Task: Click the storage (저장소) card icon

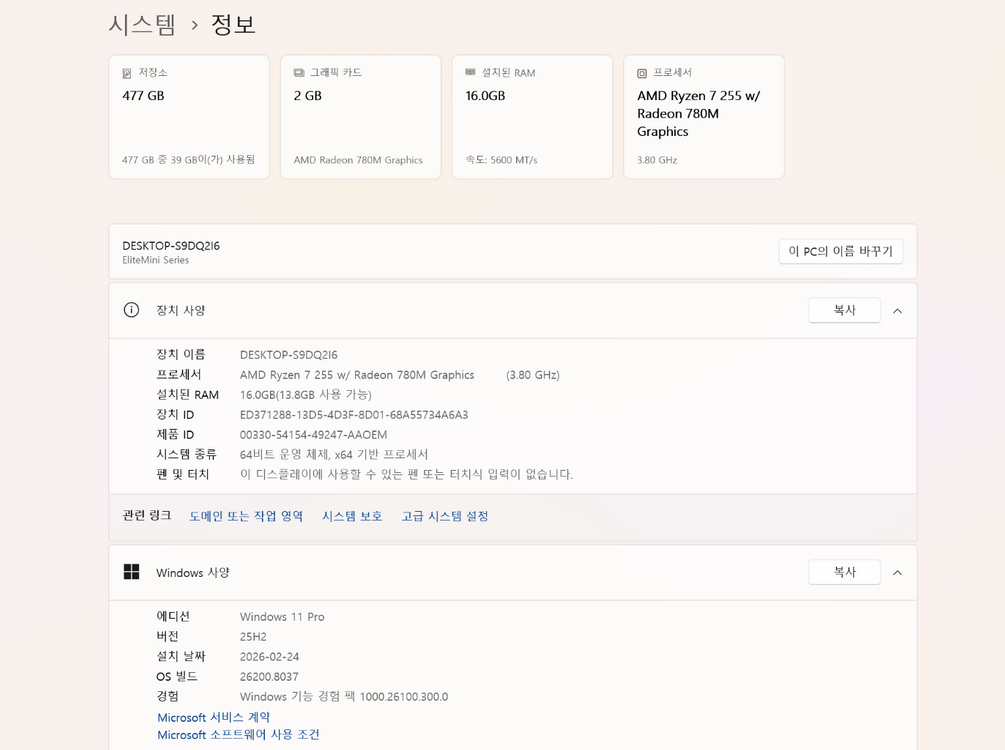Action: pyautogui.click(x=125, y=71)
